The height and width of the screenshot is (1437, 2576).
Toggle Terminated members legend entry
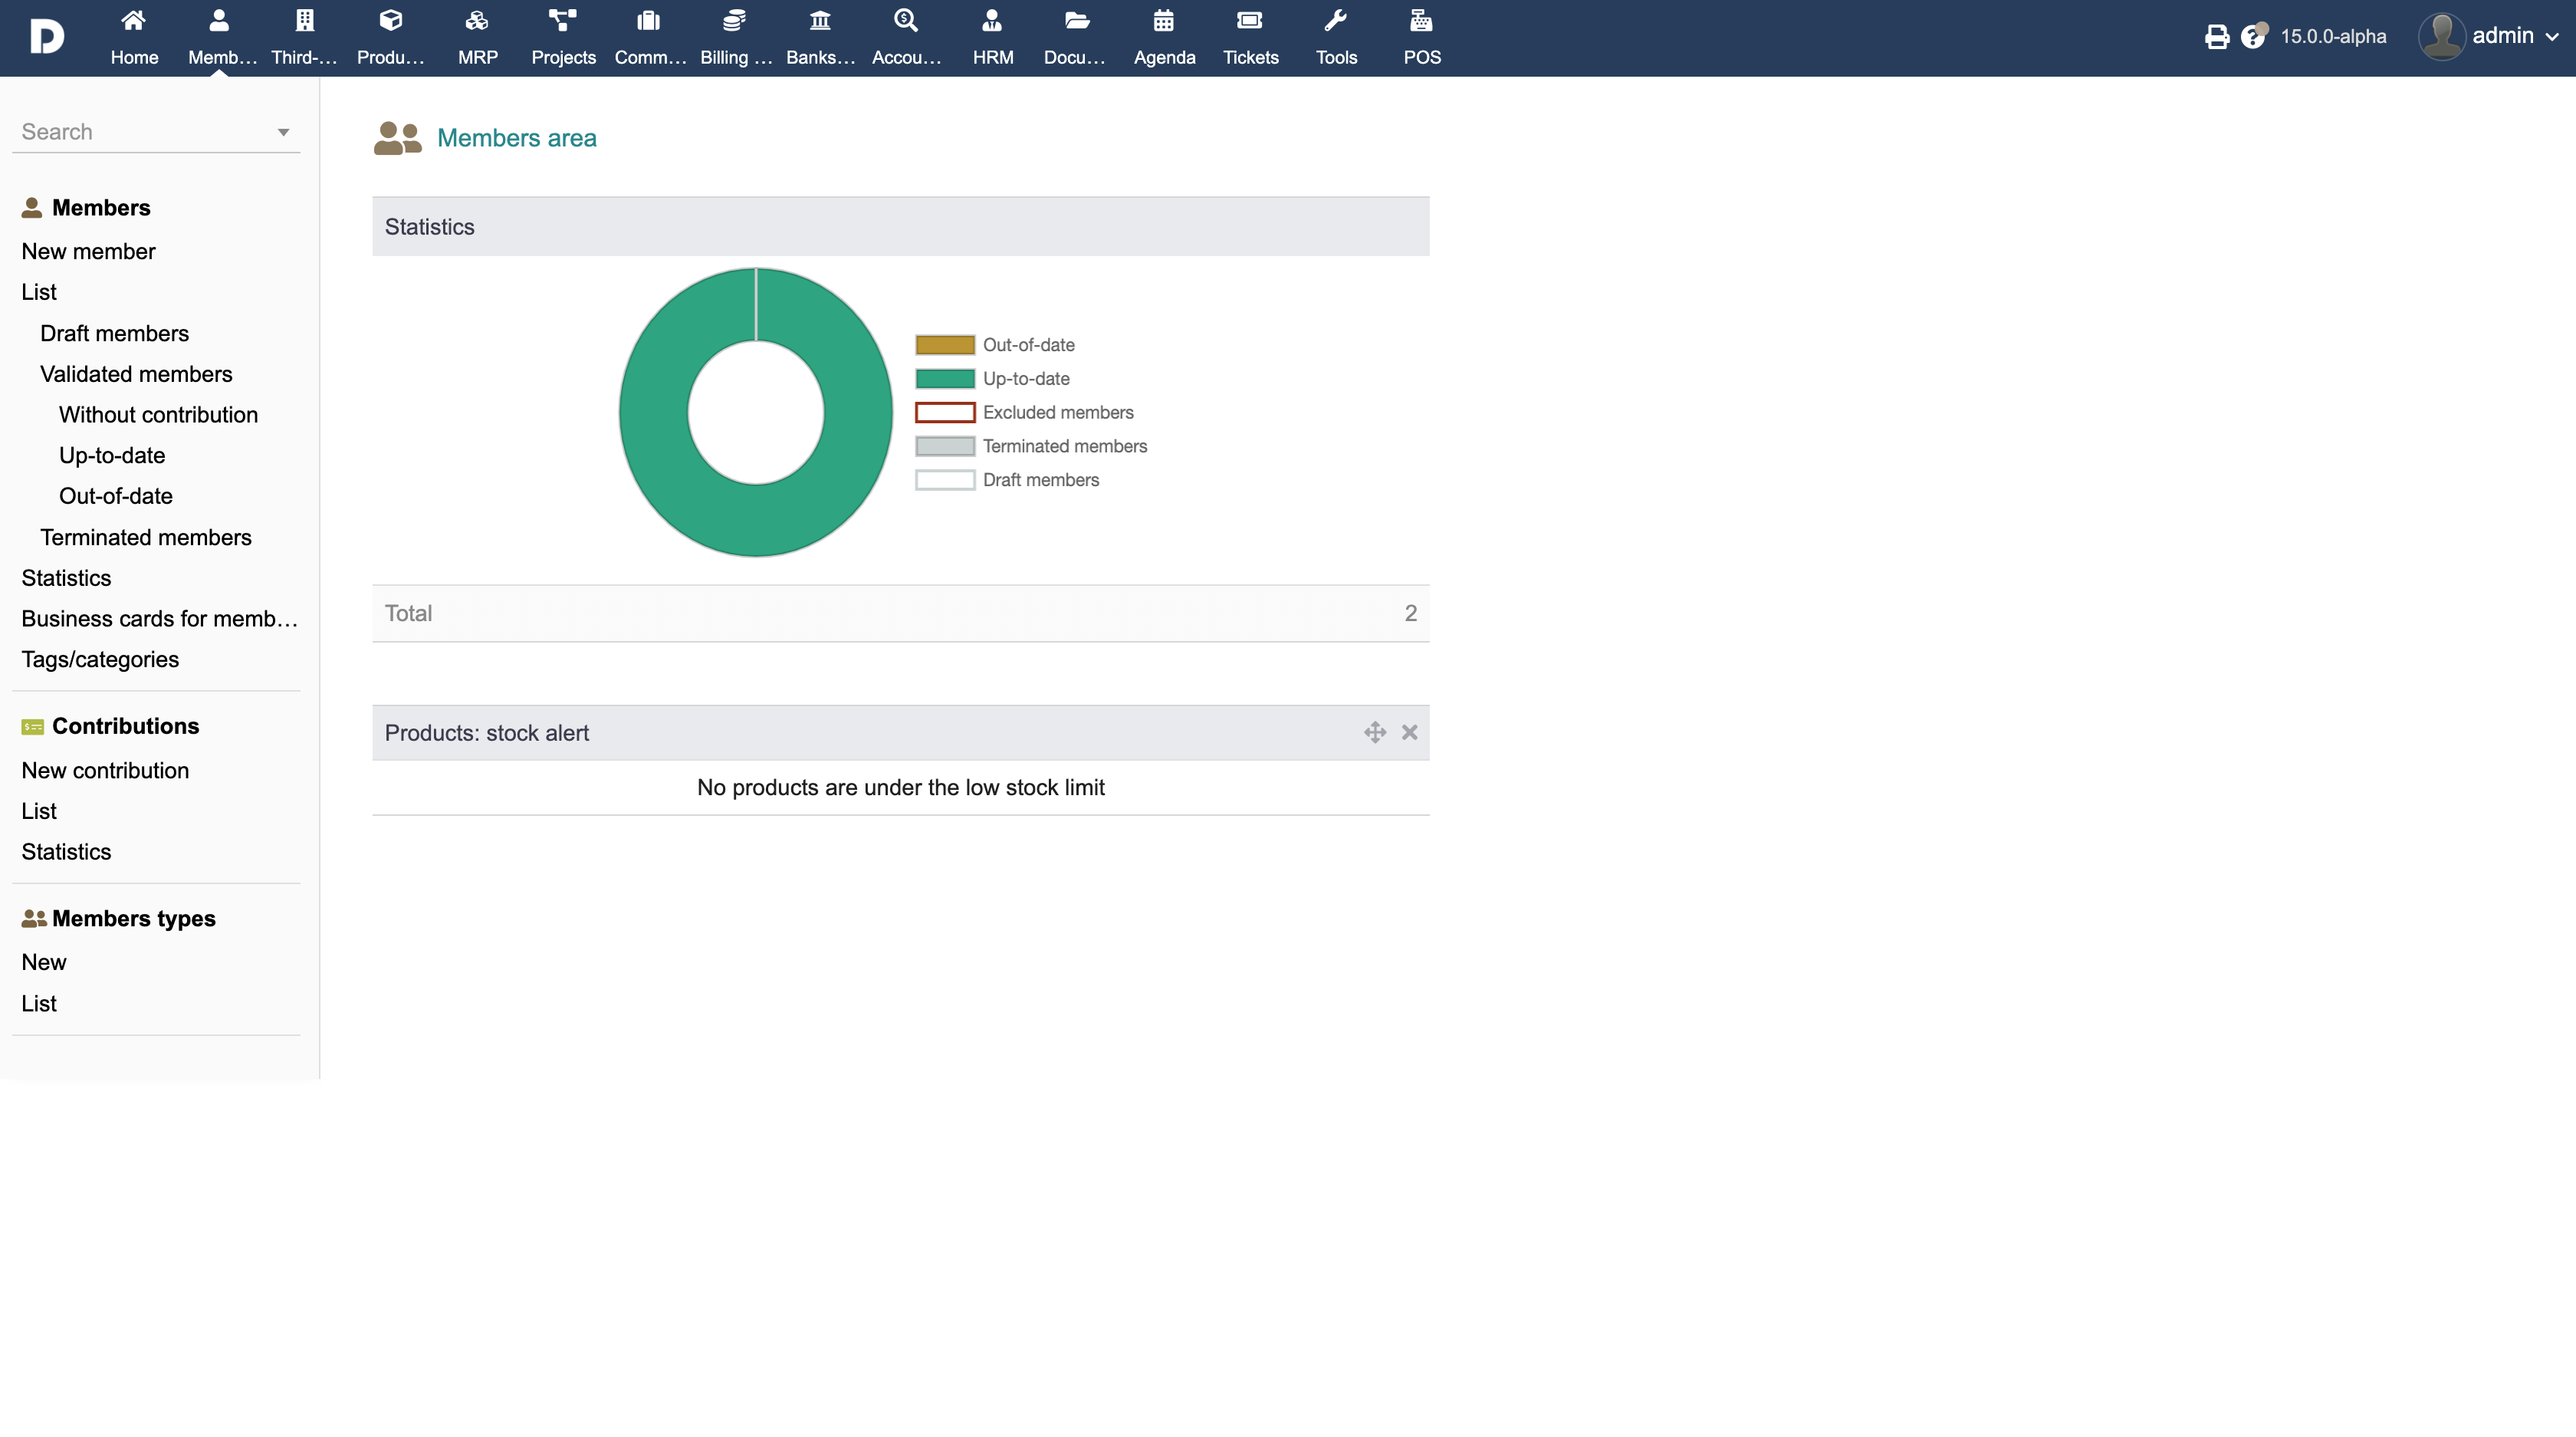(1064, 446)
